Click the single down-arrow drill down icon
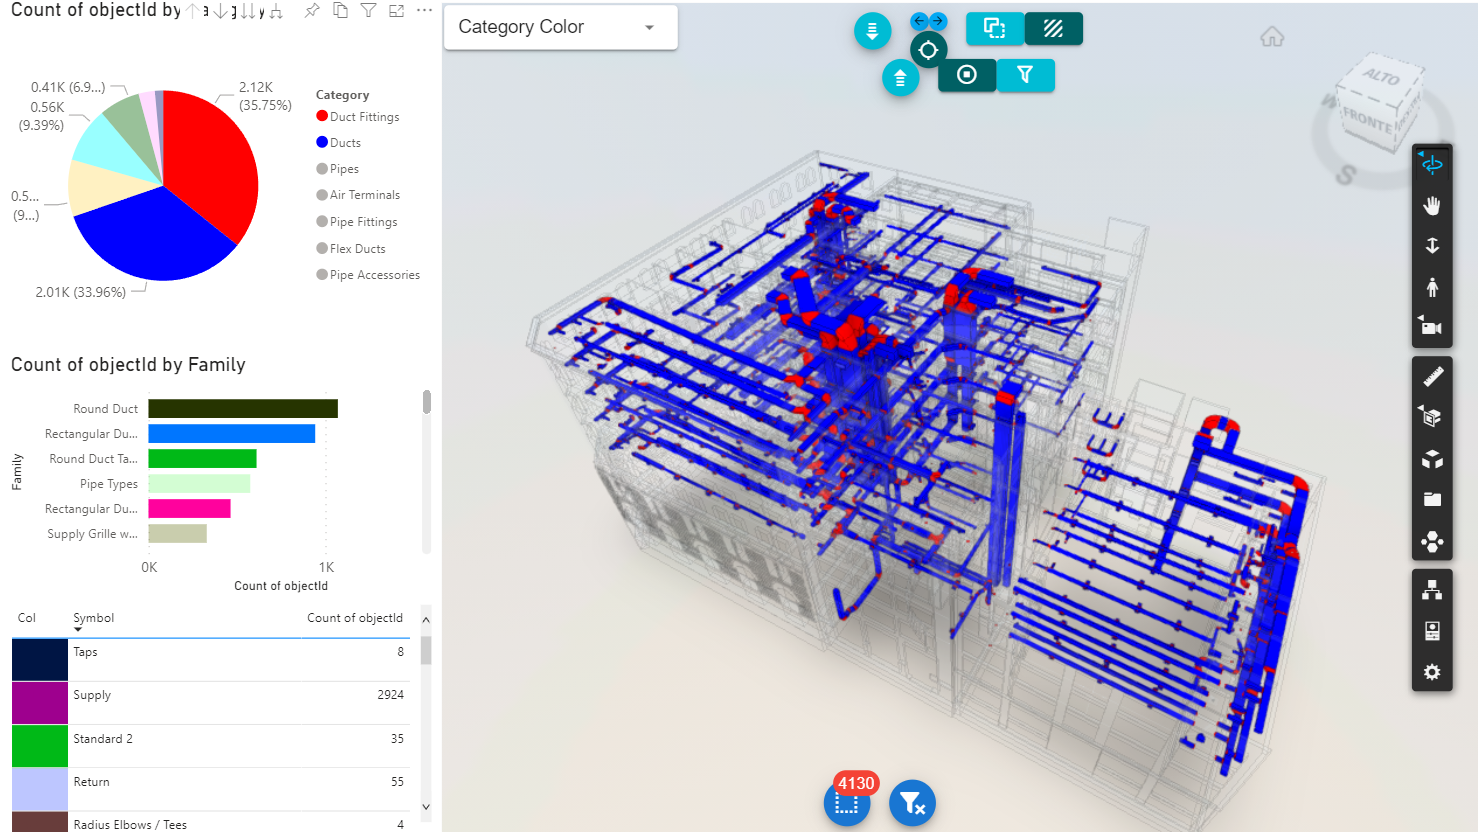 tap(220, 11)
